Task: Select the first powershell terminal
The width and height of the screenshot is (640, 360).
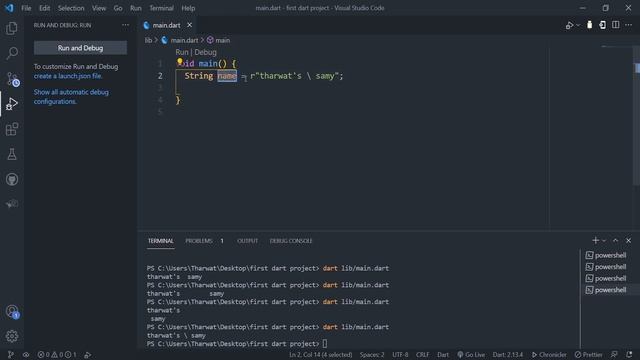Action: click(x=606, y=255)
